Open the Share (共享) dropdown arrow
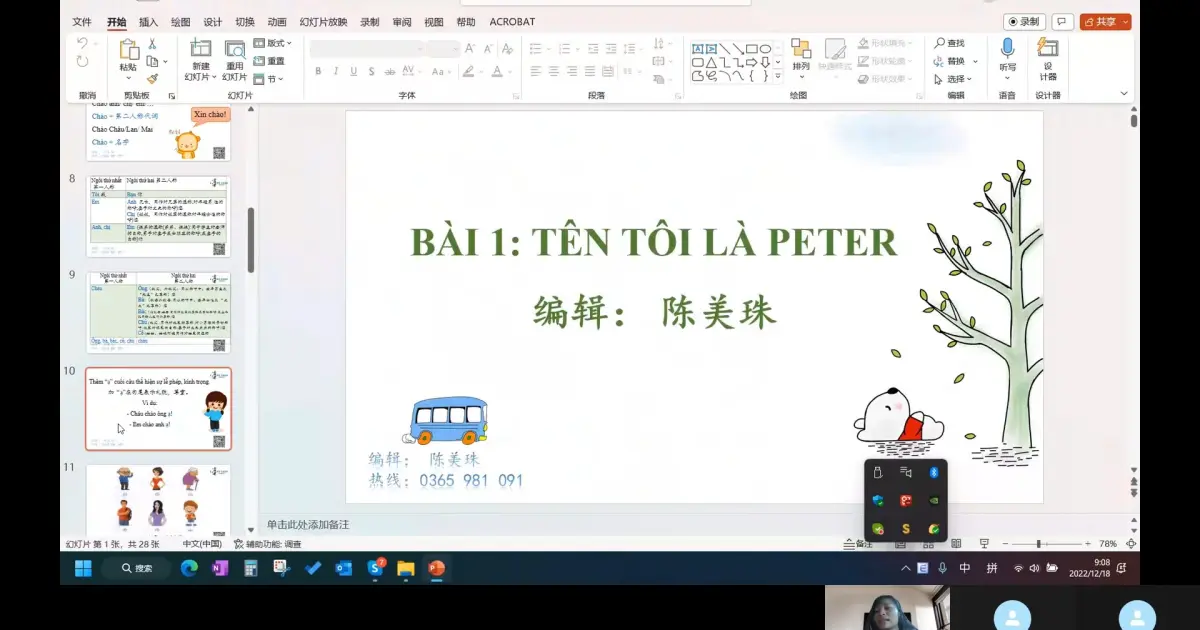The height and width of the screenshot is (630, 1200). pyautogui.click(x=1126, y=21)
